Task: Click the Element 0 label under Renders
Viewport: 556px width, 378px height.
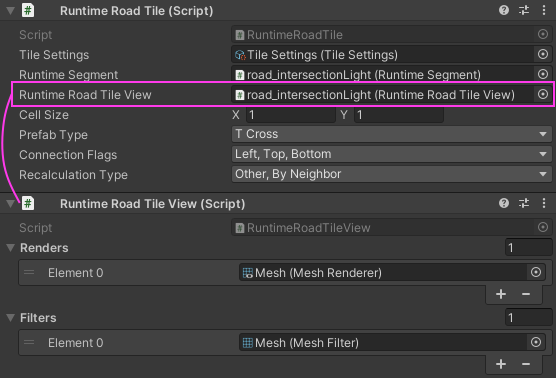Action: (x=76, y=273)
